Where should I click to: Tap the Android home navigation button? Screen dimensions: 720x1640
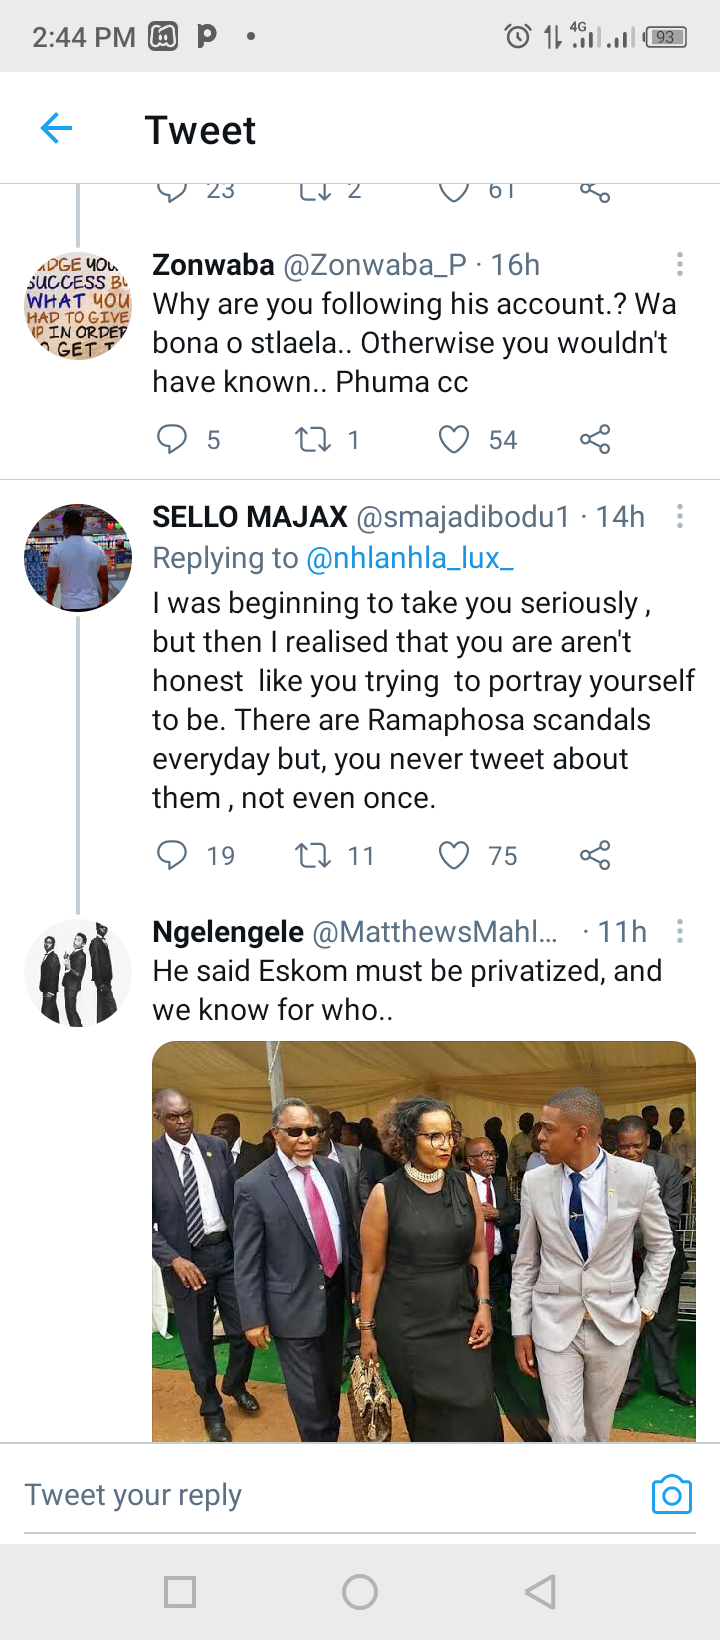pyautogui.click(x=360, y=1591)
